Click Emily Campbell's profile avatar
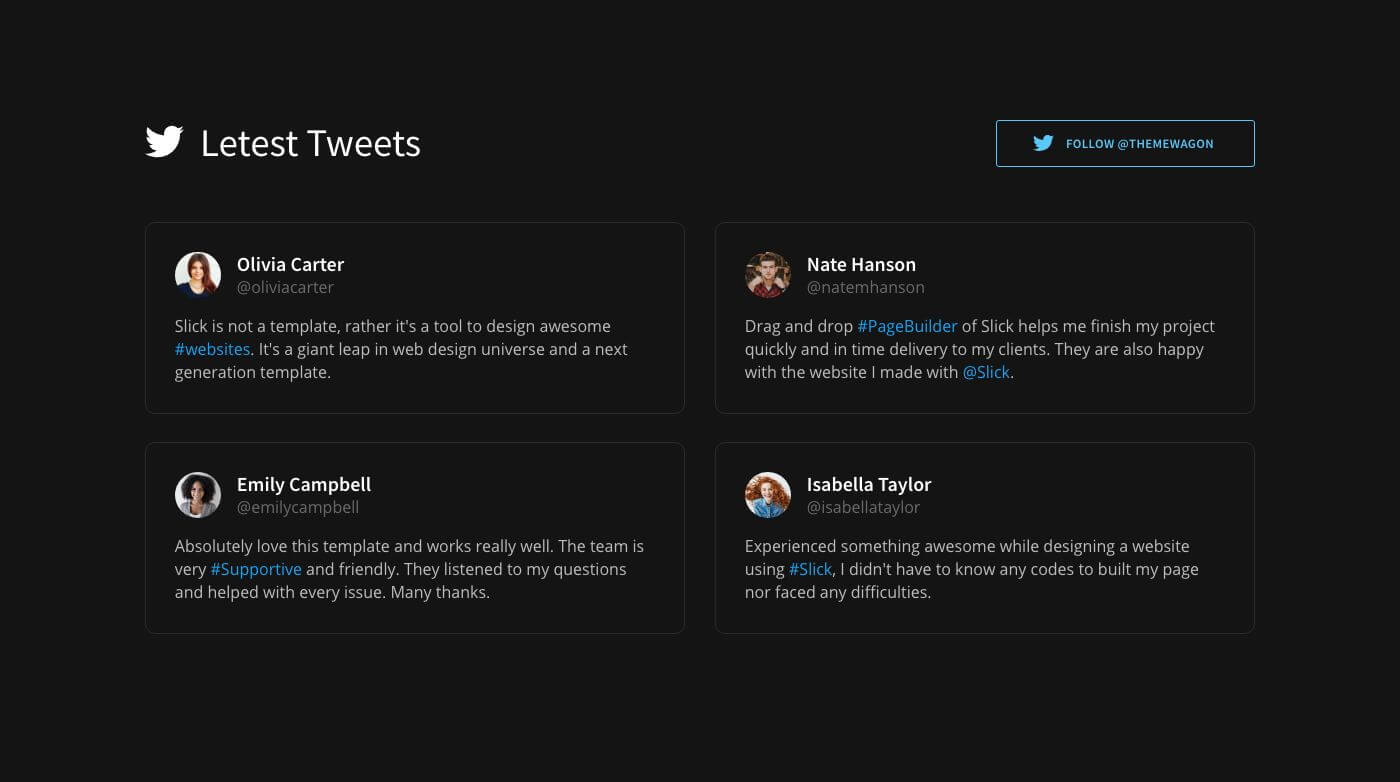Viewport: 1400px width, 782px height. [x=198, y=495]
